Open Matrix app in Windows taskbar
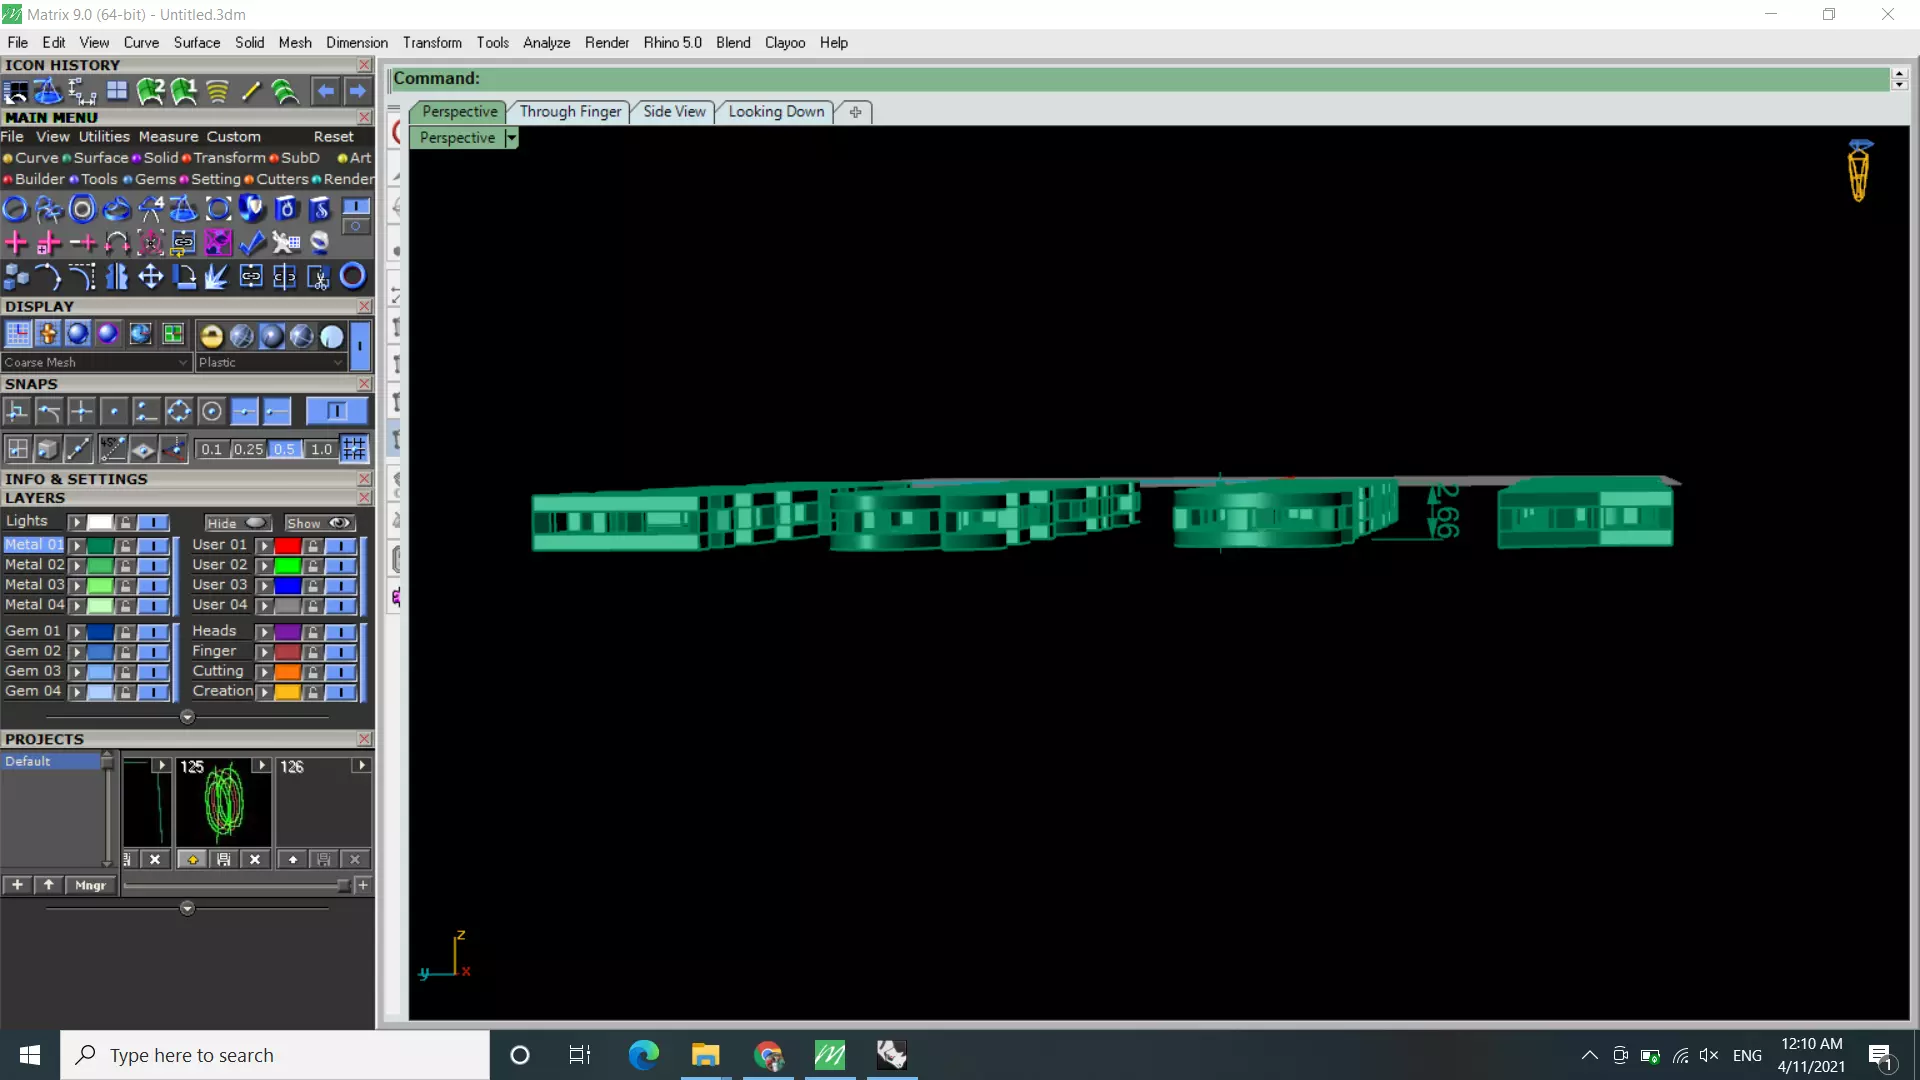The width and height of the screenshot is (1920, 1080). point(830,1055)
